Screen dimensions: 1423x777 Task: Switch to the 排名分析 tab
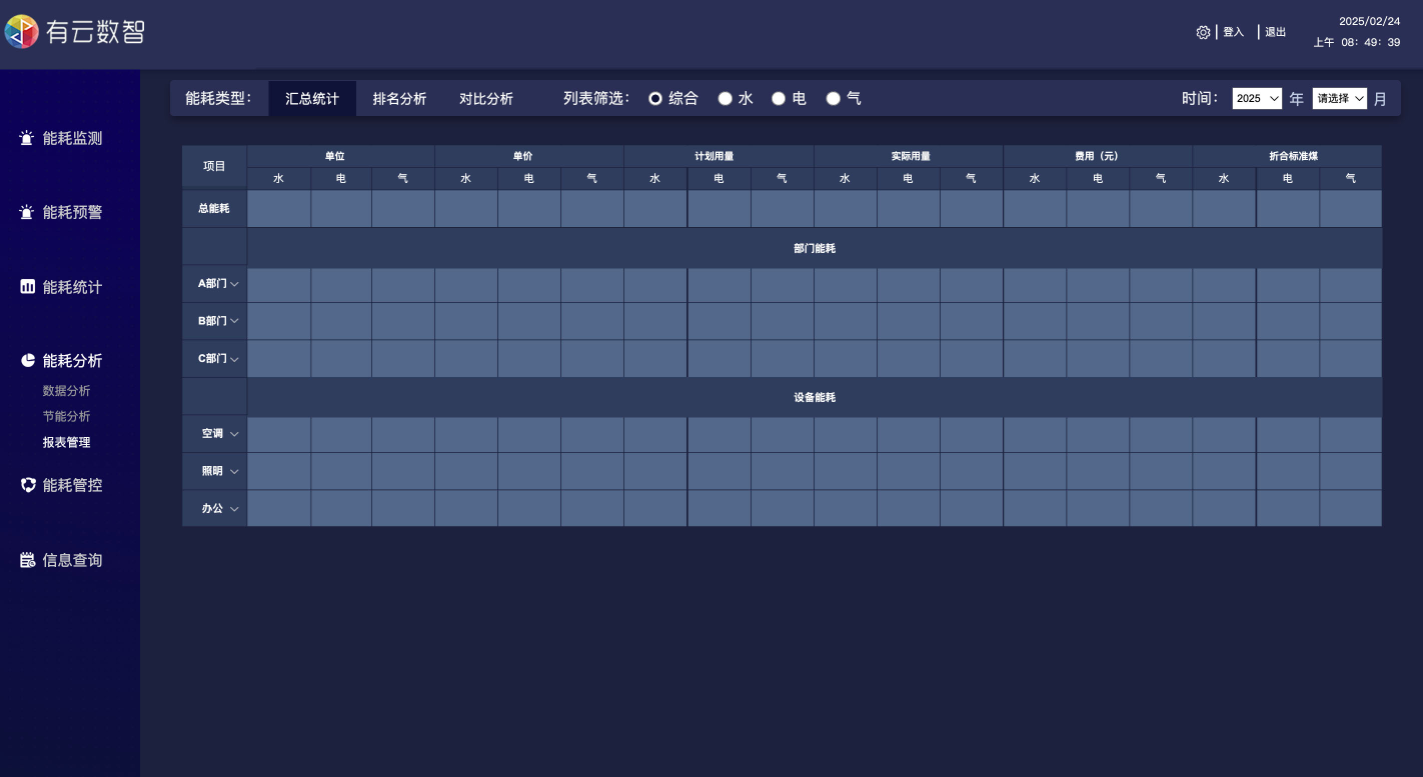click(399, 99)
